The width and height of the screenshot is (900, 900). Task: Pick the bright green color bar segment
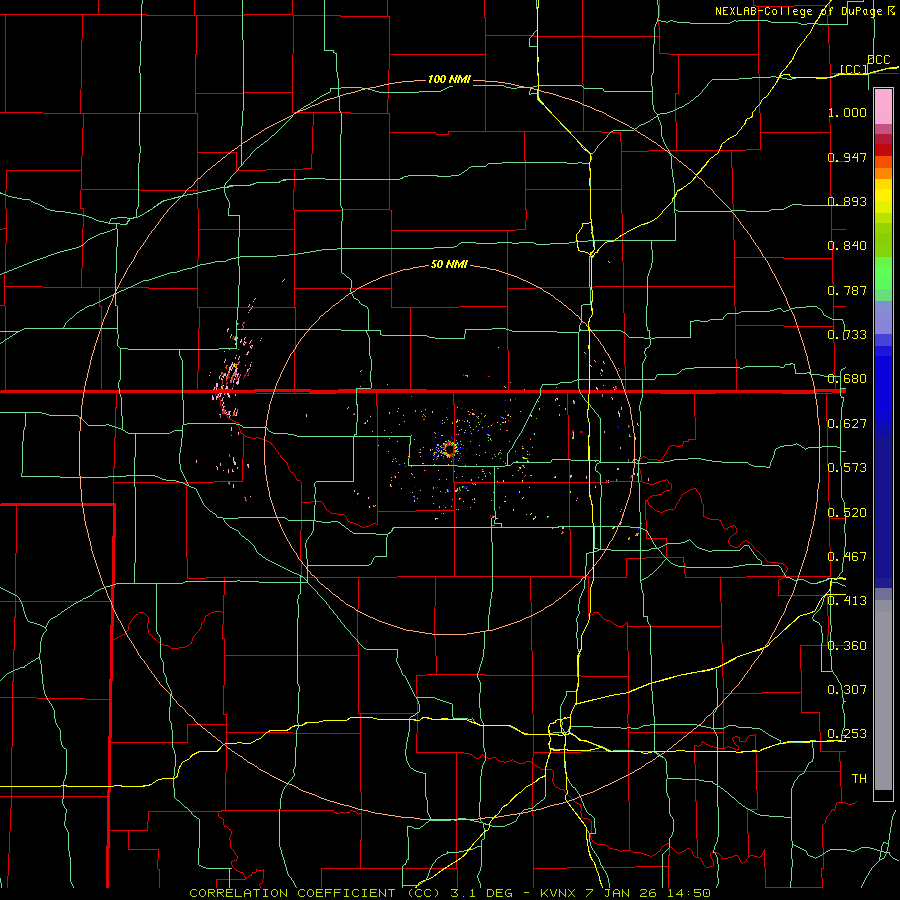883,273
